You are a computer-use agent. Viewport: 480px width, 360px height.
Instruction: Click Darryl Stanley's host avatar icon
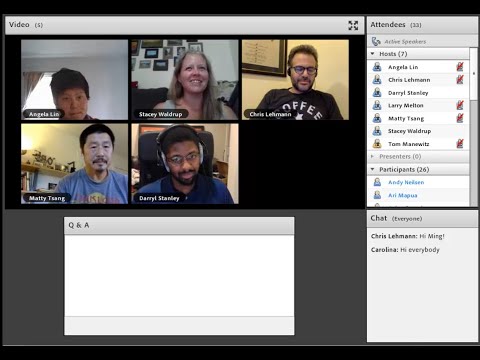[377, 92]
